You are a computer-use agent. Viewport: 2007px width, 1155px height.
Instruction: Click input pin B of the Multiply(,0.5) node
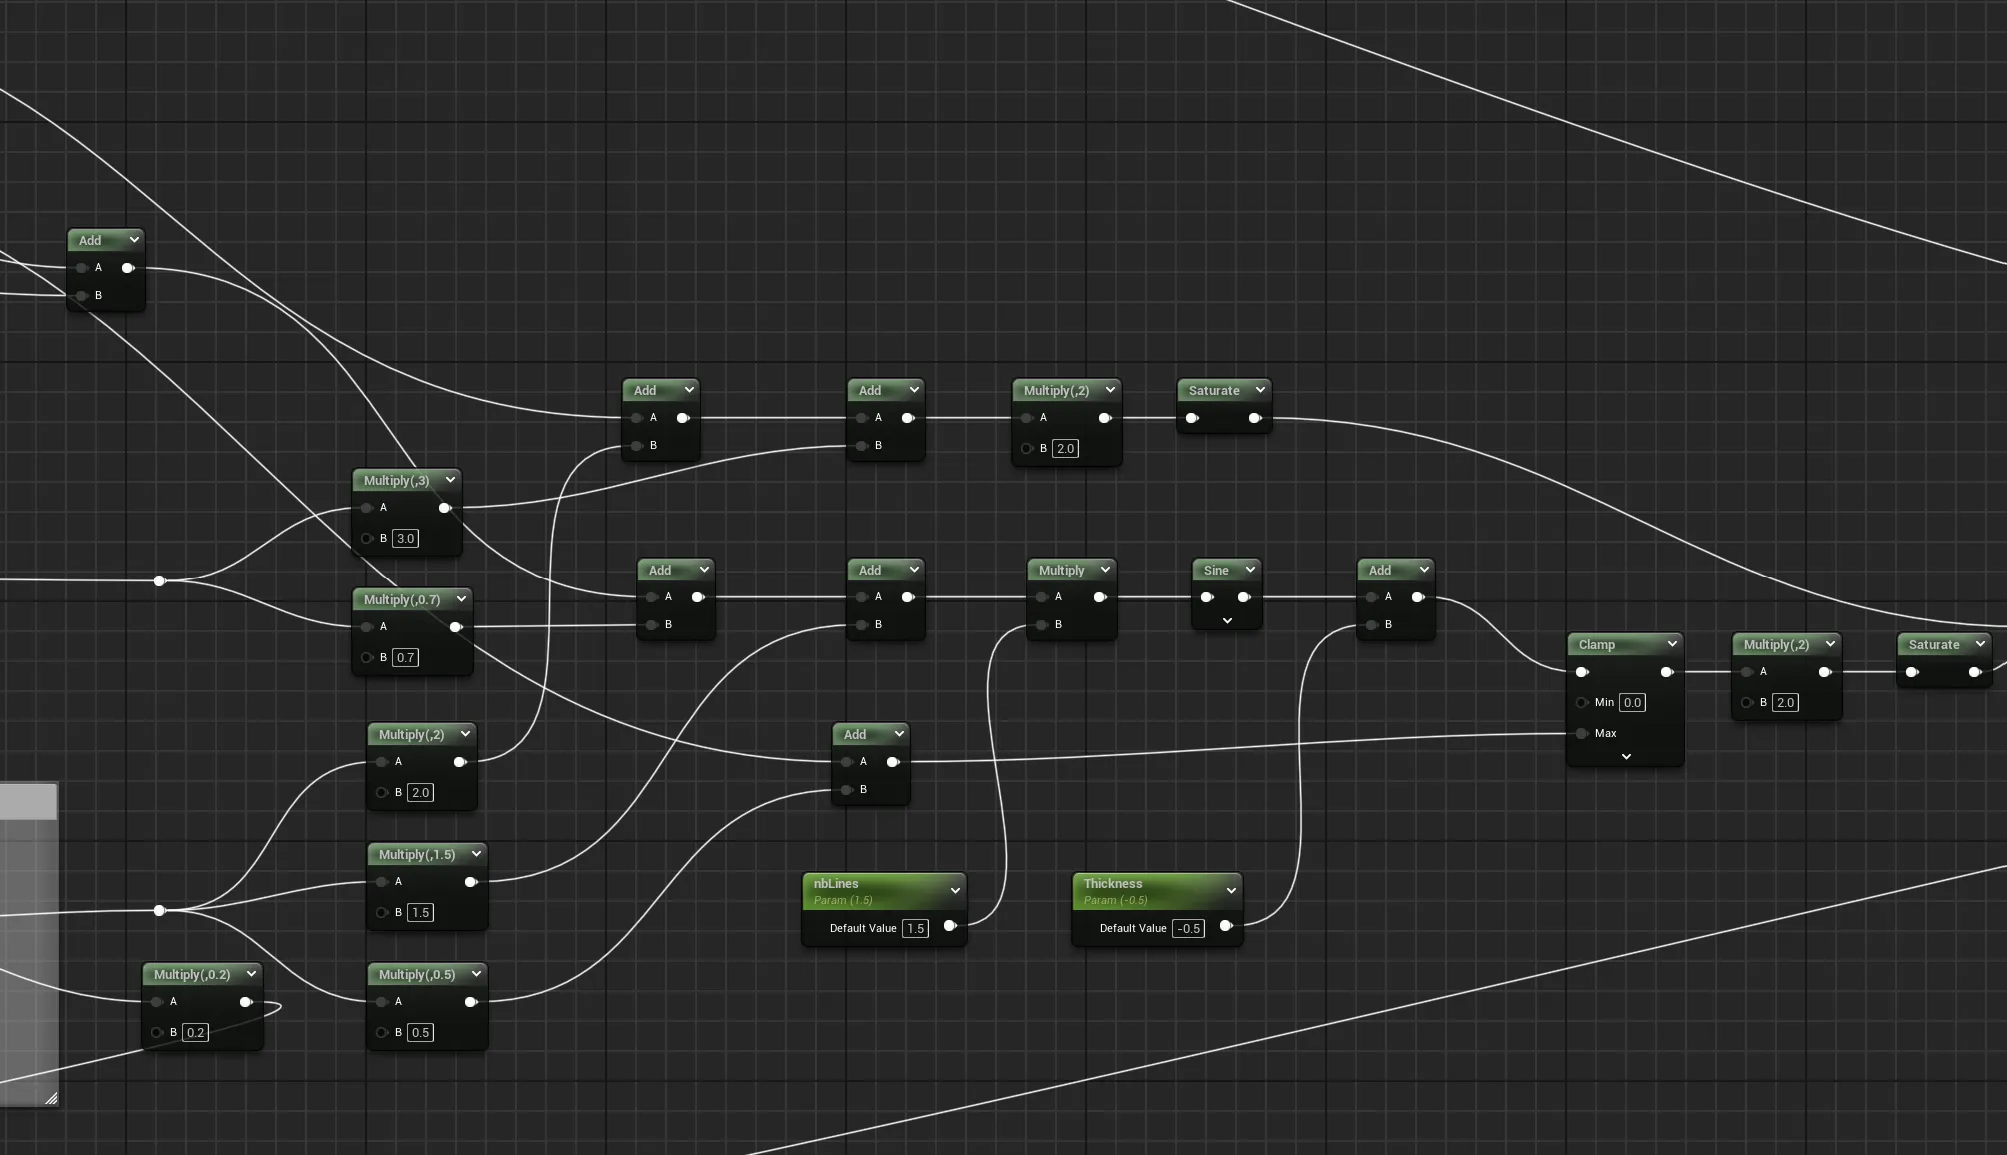(x=382, y=1032)
